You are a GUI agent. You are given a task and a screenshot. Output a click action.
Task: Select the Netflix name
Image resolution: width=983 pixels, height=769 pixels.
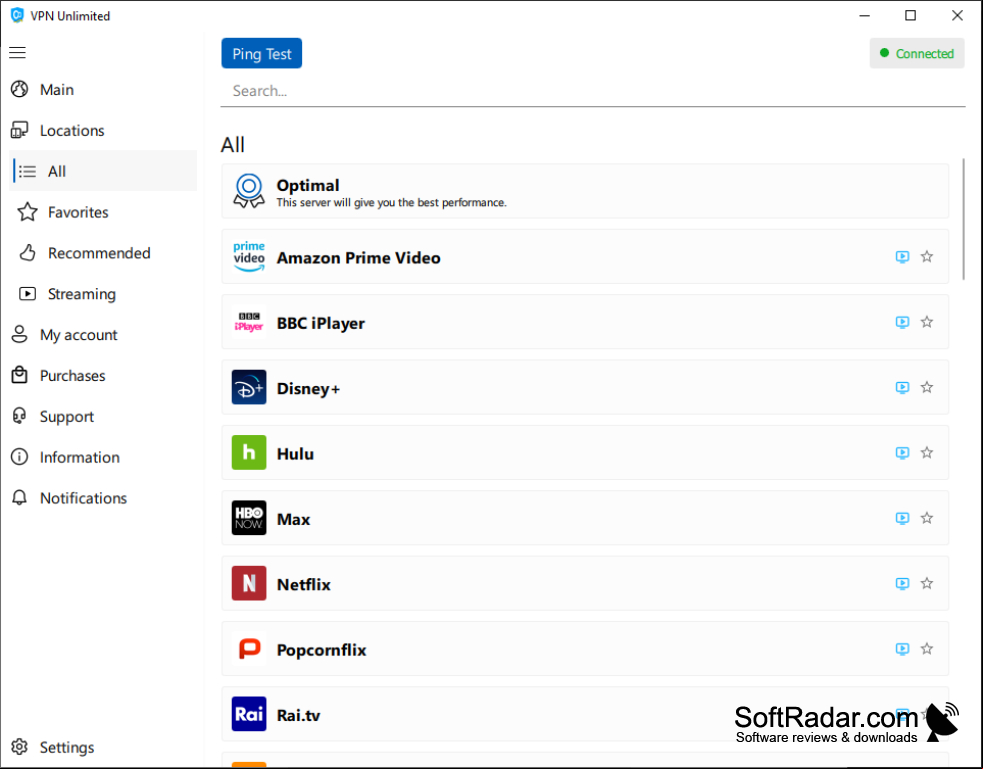pos(303,585)
